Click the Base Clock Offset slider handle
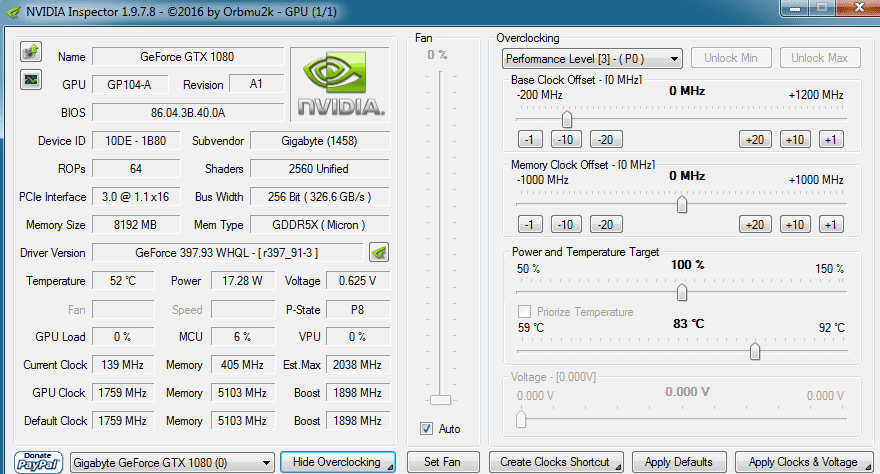This screenshot has width=880, height=474. pos(567,119)
